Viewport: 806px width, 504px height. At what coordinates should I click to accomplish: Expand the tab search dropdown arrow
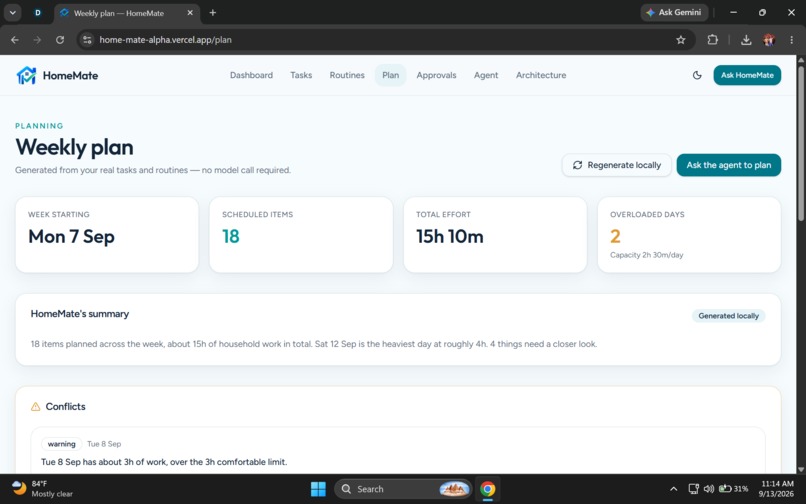(x=12, y=13)
